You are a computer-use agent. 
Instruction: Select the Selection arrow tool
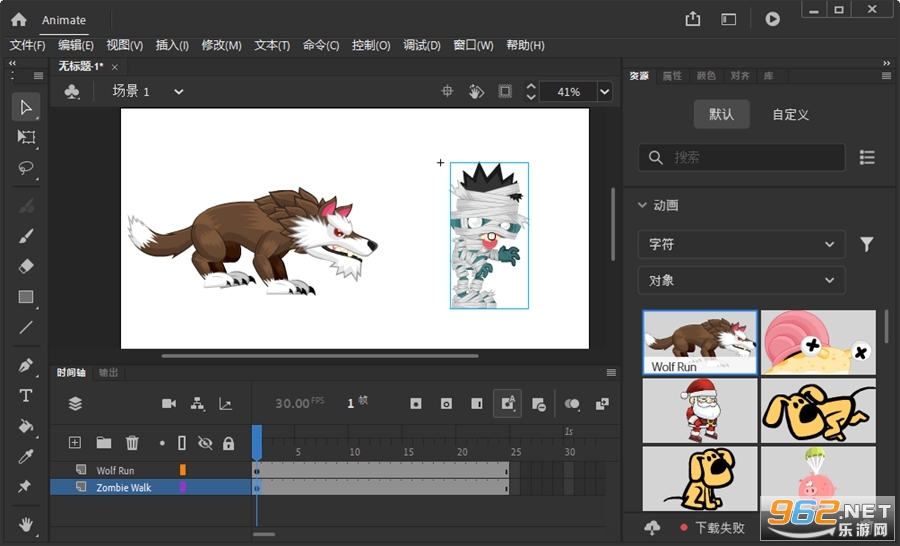(26, 107)
